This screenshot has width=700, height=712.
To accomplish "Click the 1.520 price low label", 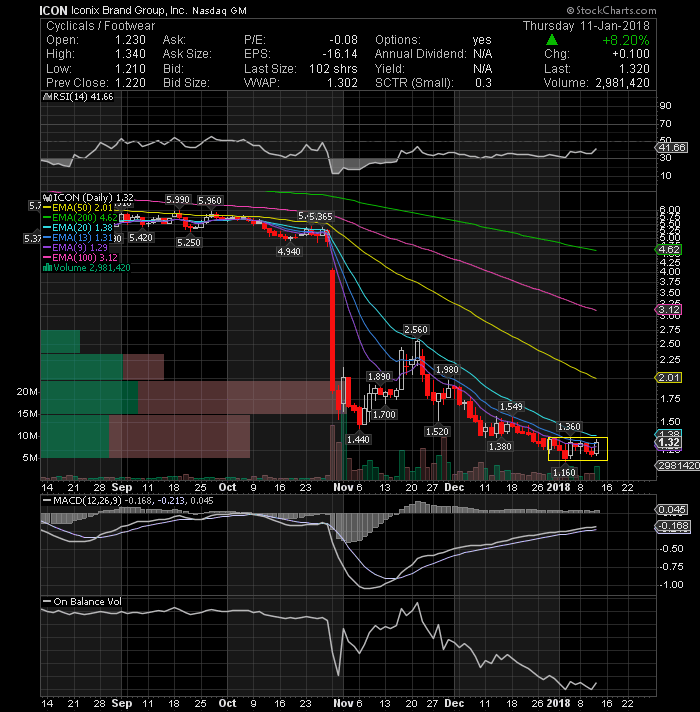I will coord(437,431).
